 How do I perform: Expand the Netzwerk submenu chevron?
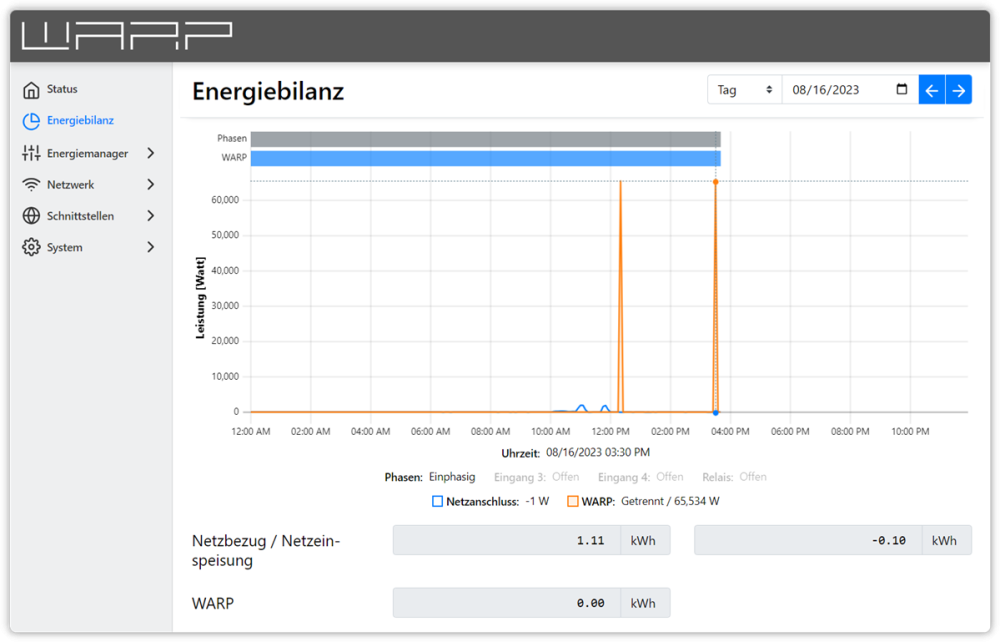click(151, 185)
